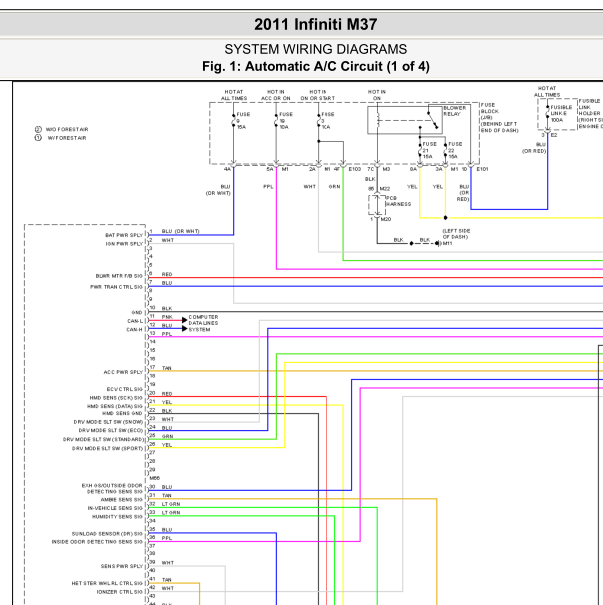The width and height of the screenshot is (603, 605).
Task: Click the E103 connector label
Action: pyautogui.click(x=355, y=169)
